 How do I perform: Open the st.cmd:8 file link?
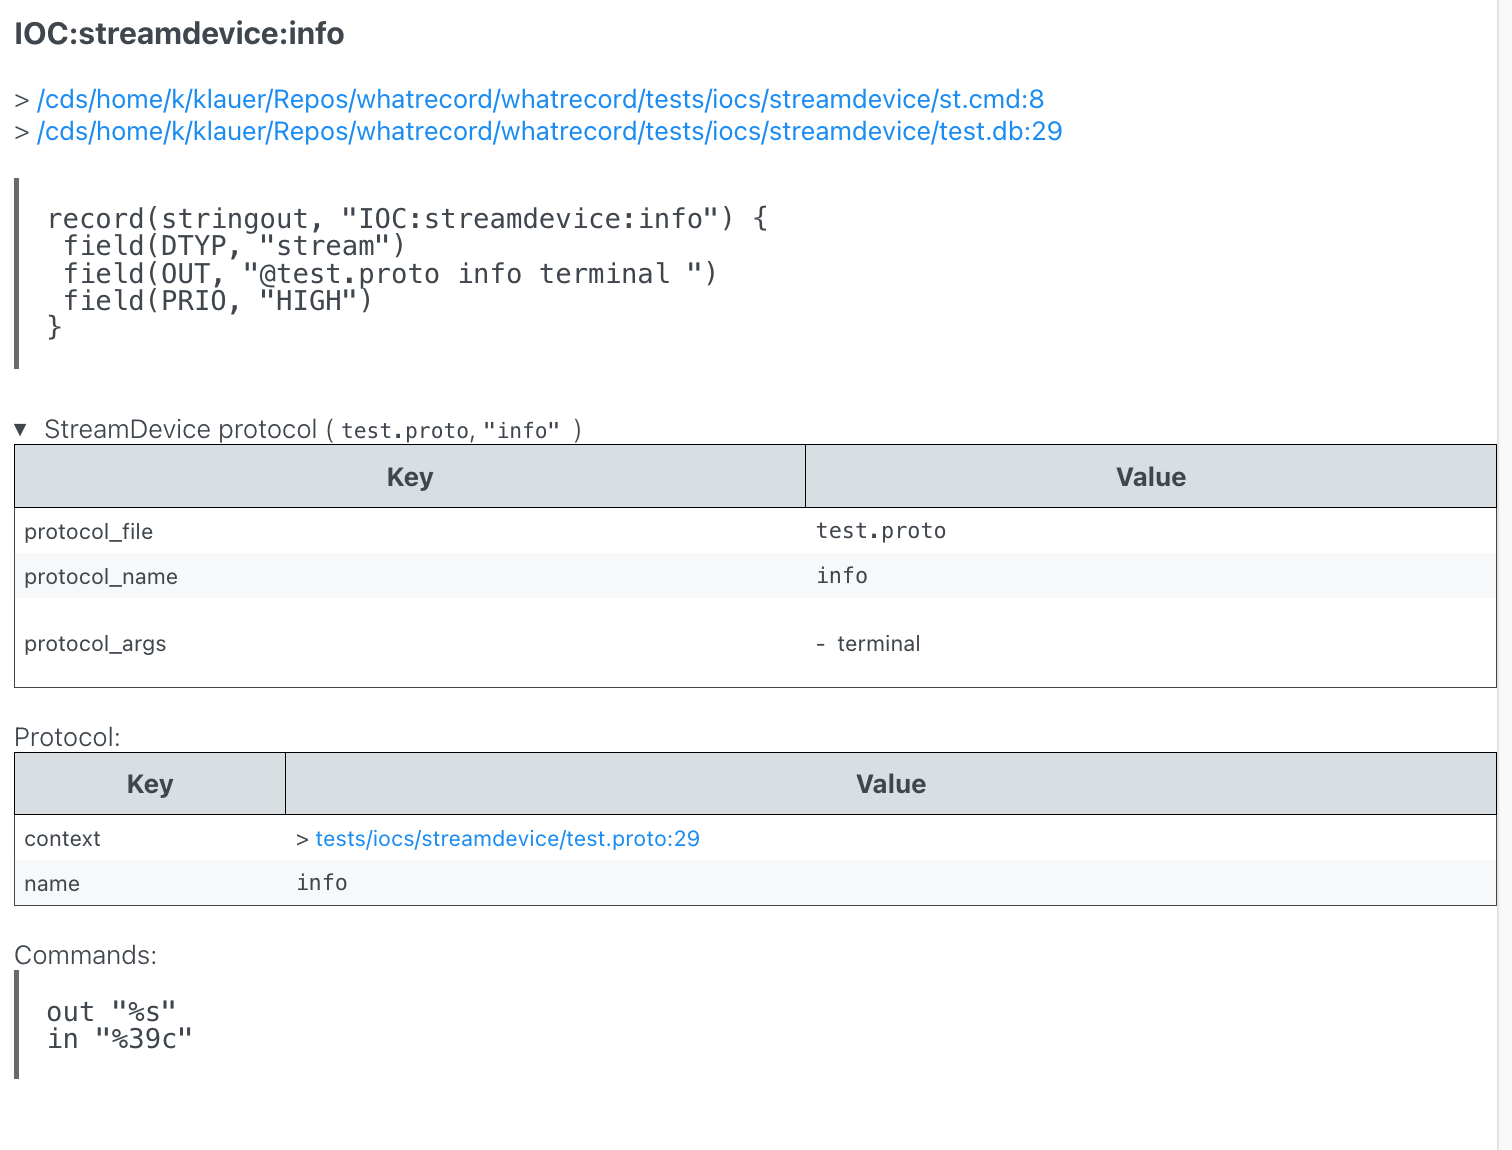(x=540, y=99)
